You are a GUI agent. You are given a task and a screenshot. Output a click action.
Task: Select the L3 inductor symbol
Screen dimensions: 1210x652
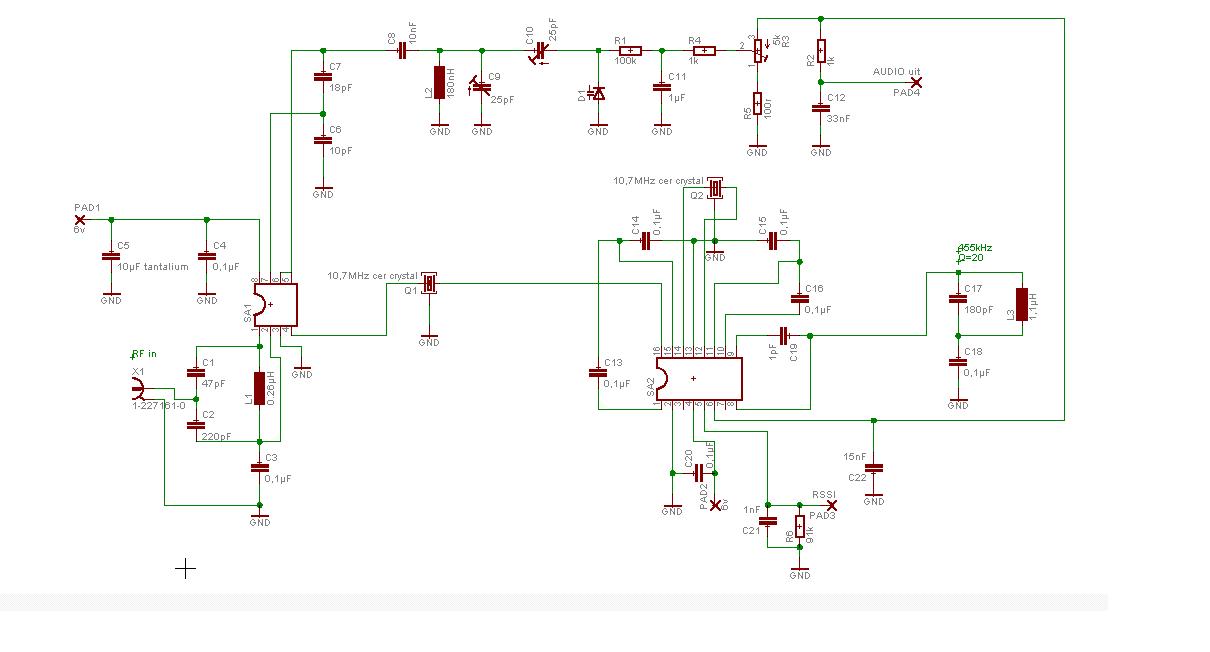pos(1022,304)
